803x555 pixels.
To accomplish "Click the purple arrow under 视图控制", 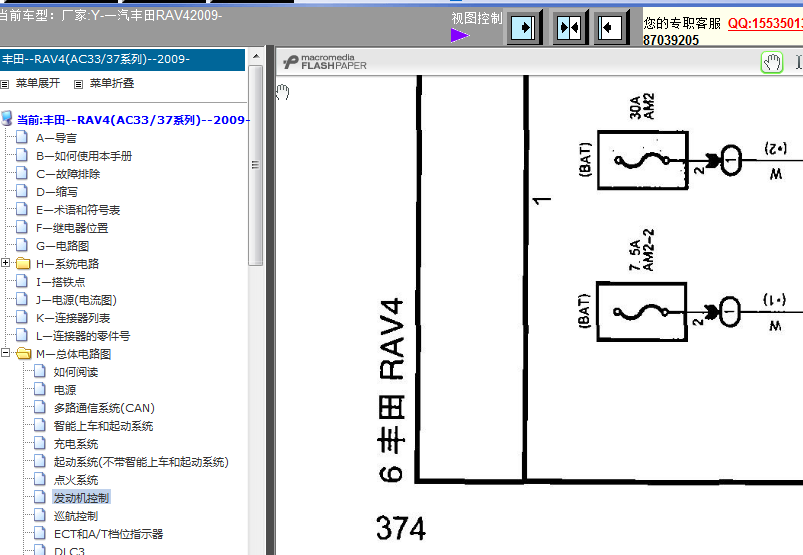I will click(x=460, y=35).
